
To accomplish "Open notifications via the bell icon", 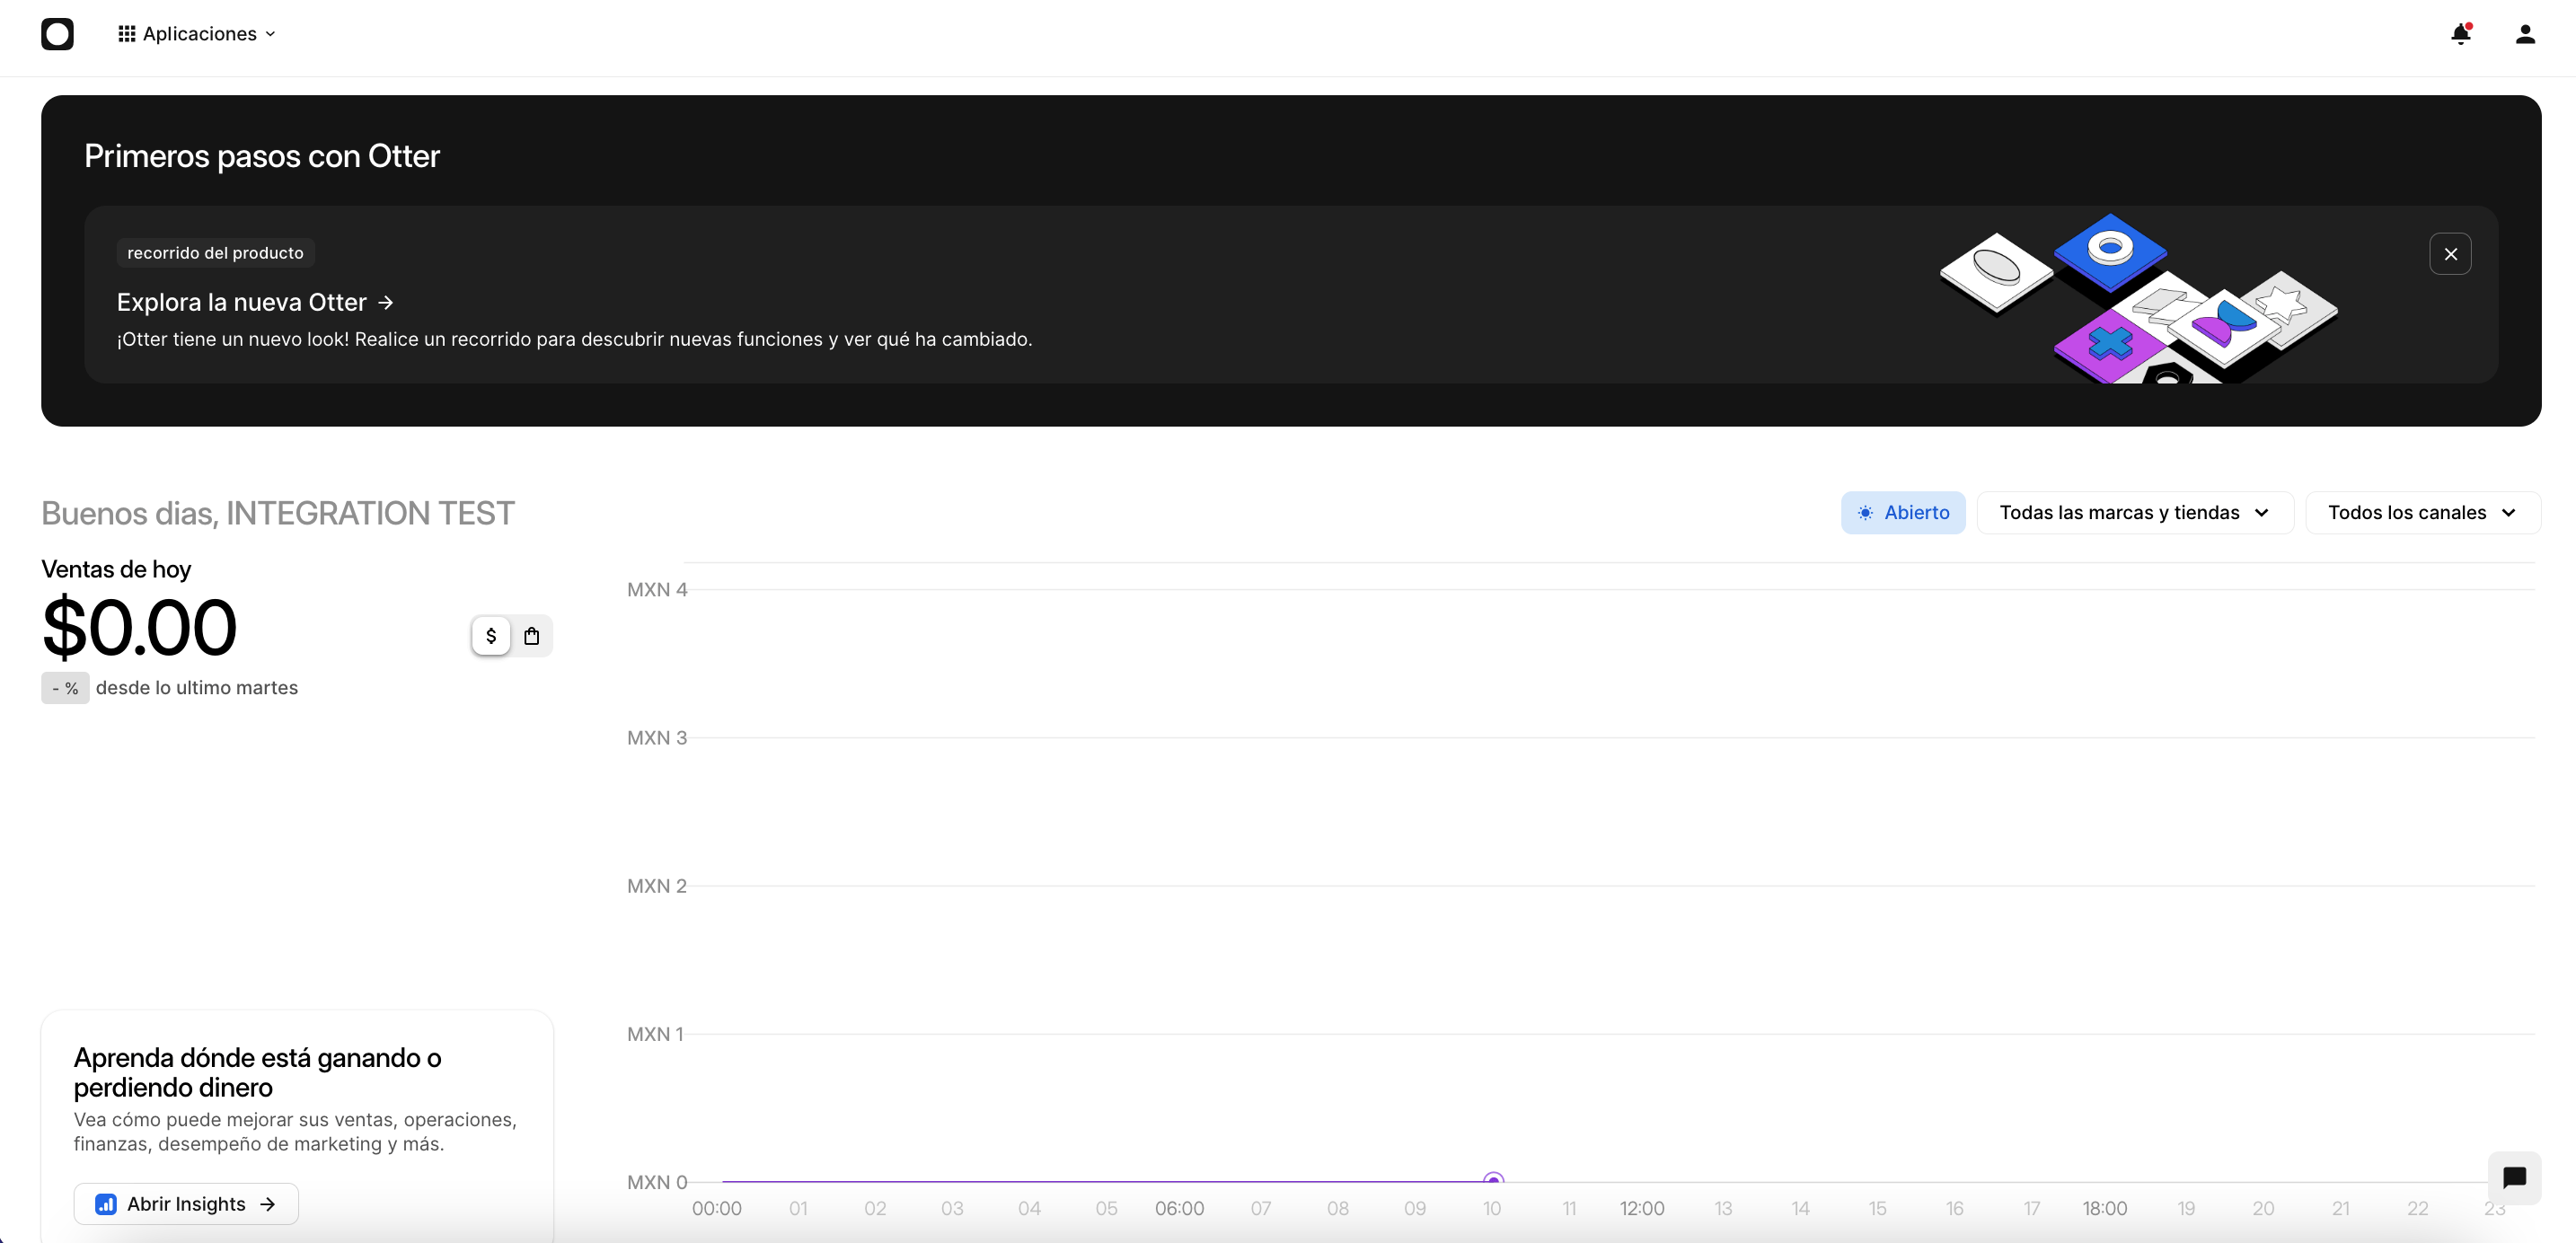I will tap(2460, 33).
